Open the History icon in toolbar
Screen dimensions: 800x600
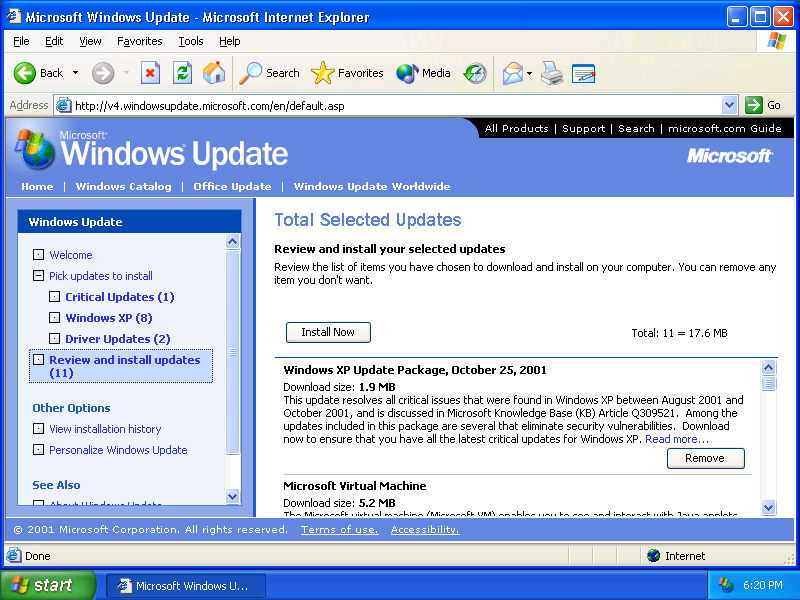pos(475,73)
